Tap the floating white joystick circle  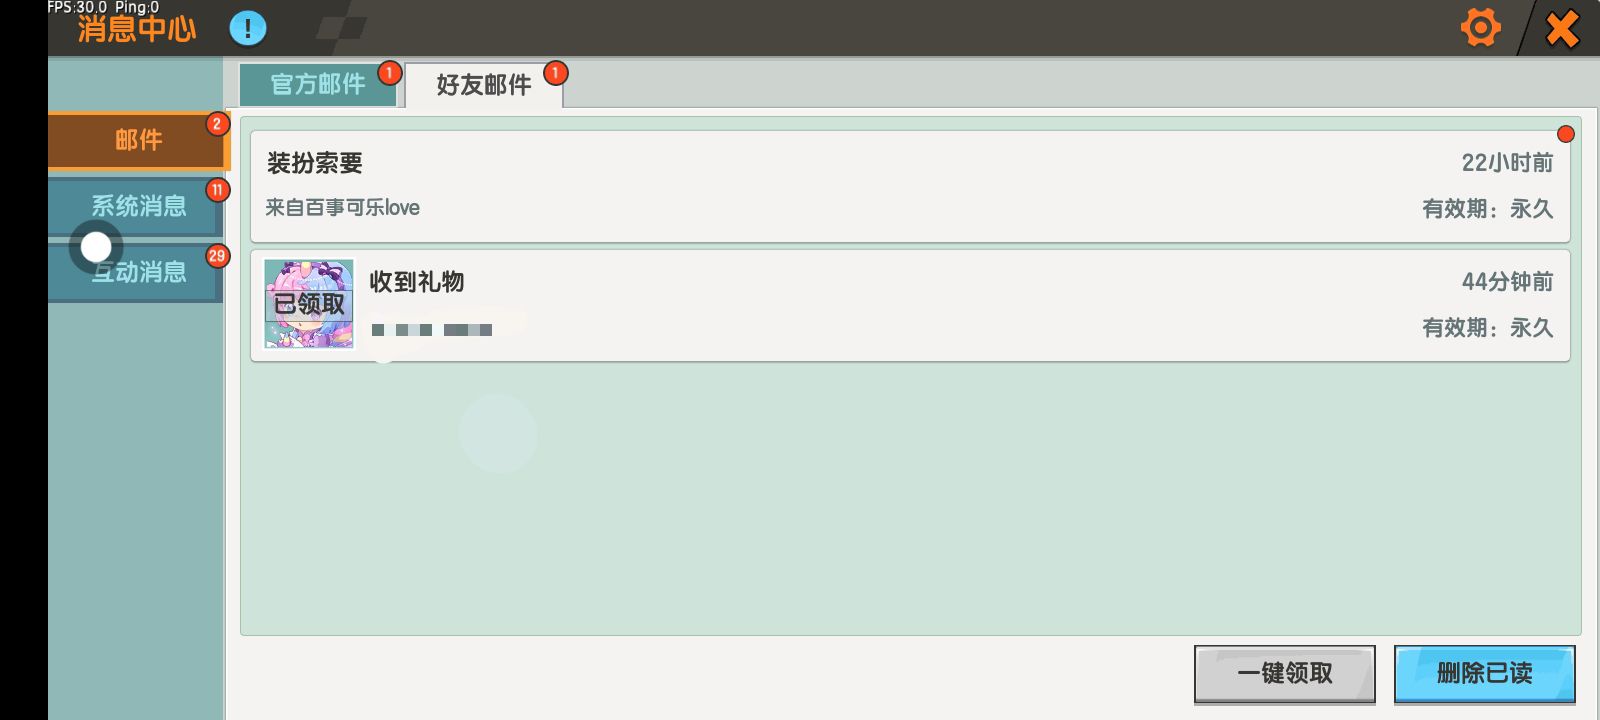click(x=96, y=246)
